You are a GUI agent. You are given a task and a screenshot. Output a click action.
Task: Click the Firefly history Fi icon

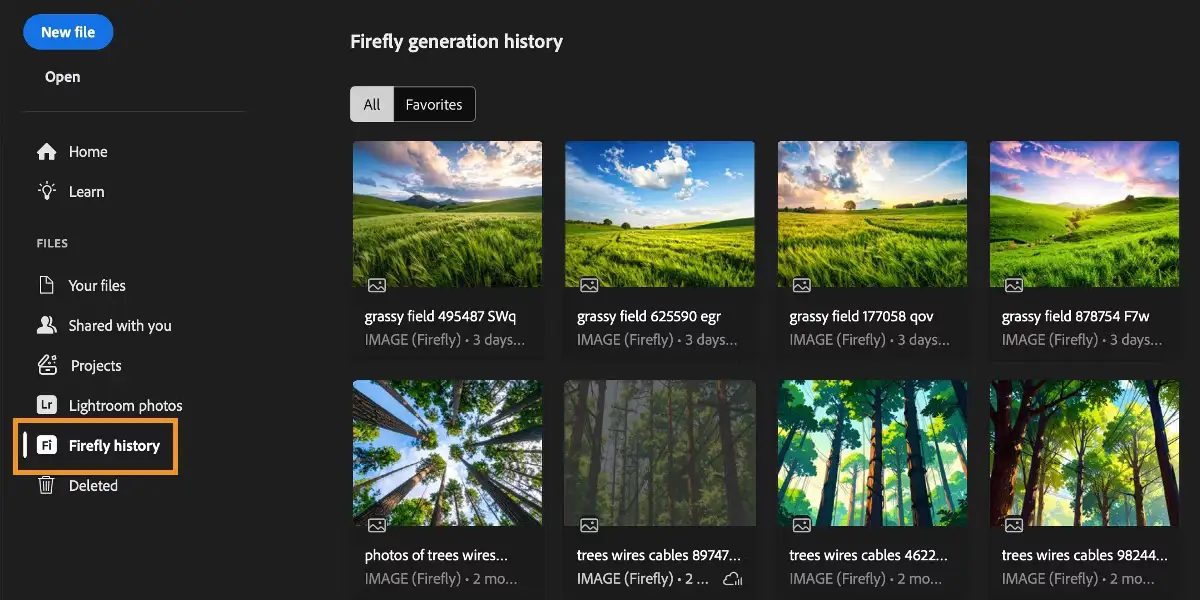47,445
